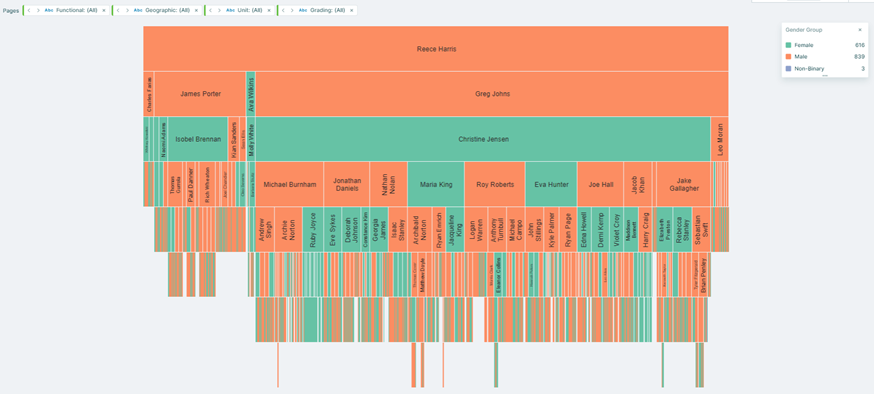Step forward in Unit page filter
Viewport: 874px width, 394px height.
(x=219, y=10)
